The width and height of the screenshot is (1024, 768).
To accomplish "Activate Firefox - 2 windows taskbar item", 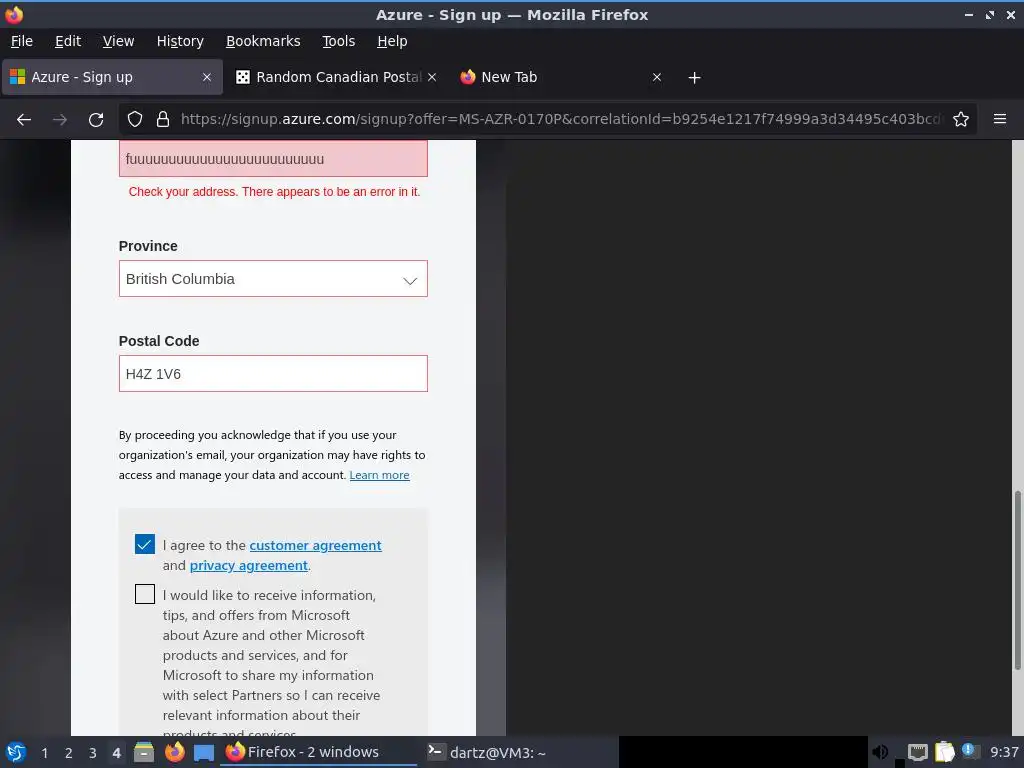I will 319,752.
